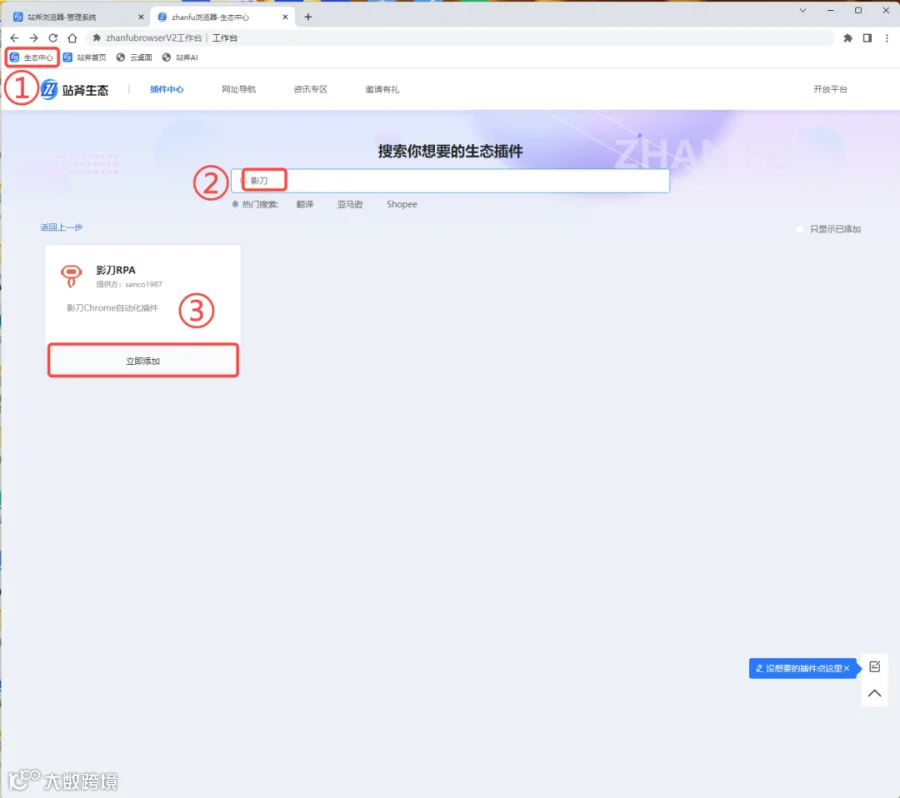This screenshot has height=798, width=900.
Task: Focus the plugin search input field
Action: 450,180
